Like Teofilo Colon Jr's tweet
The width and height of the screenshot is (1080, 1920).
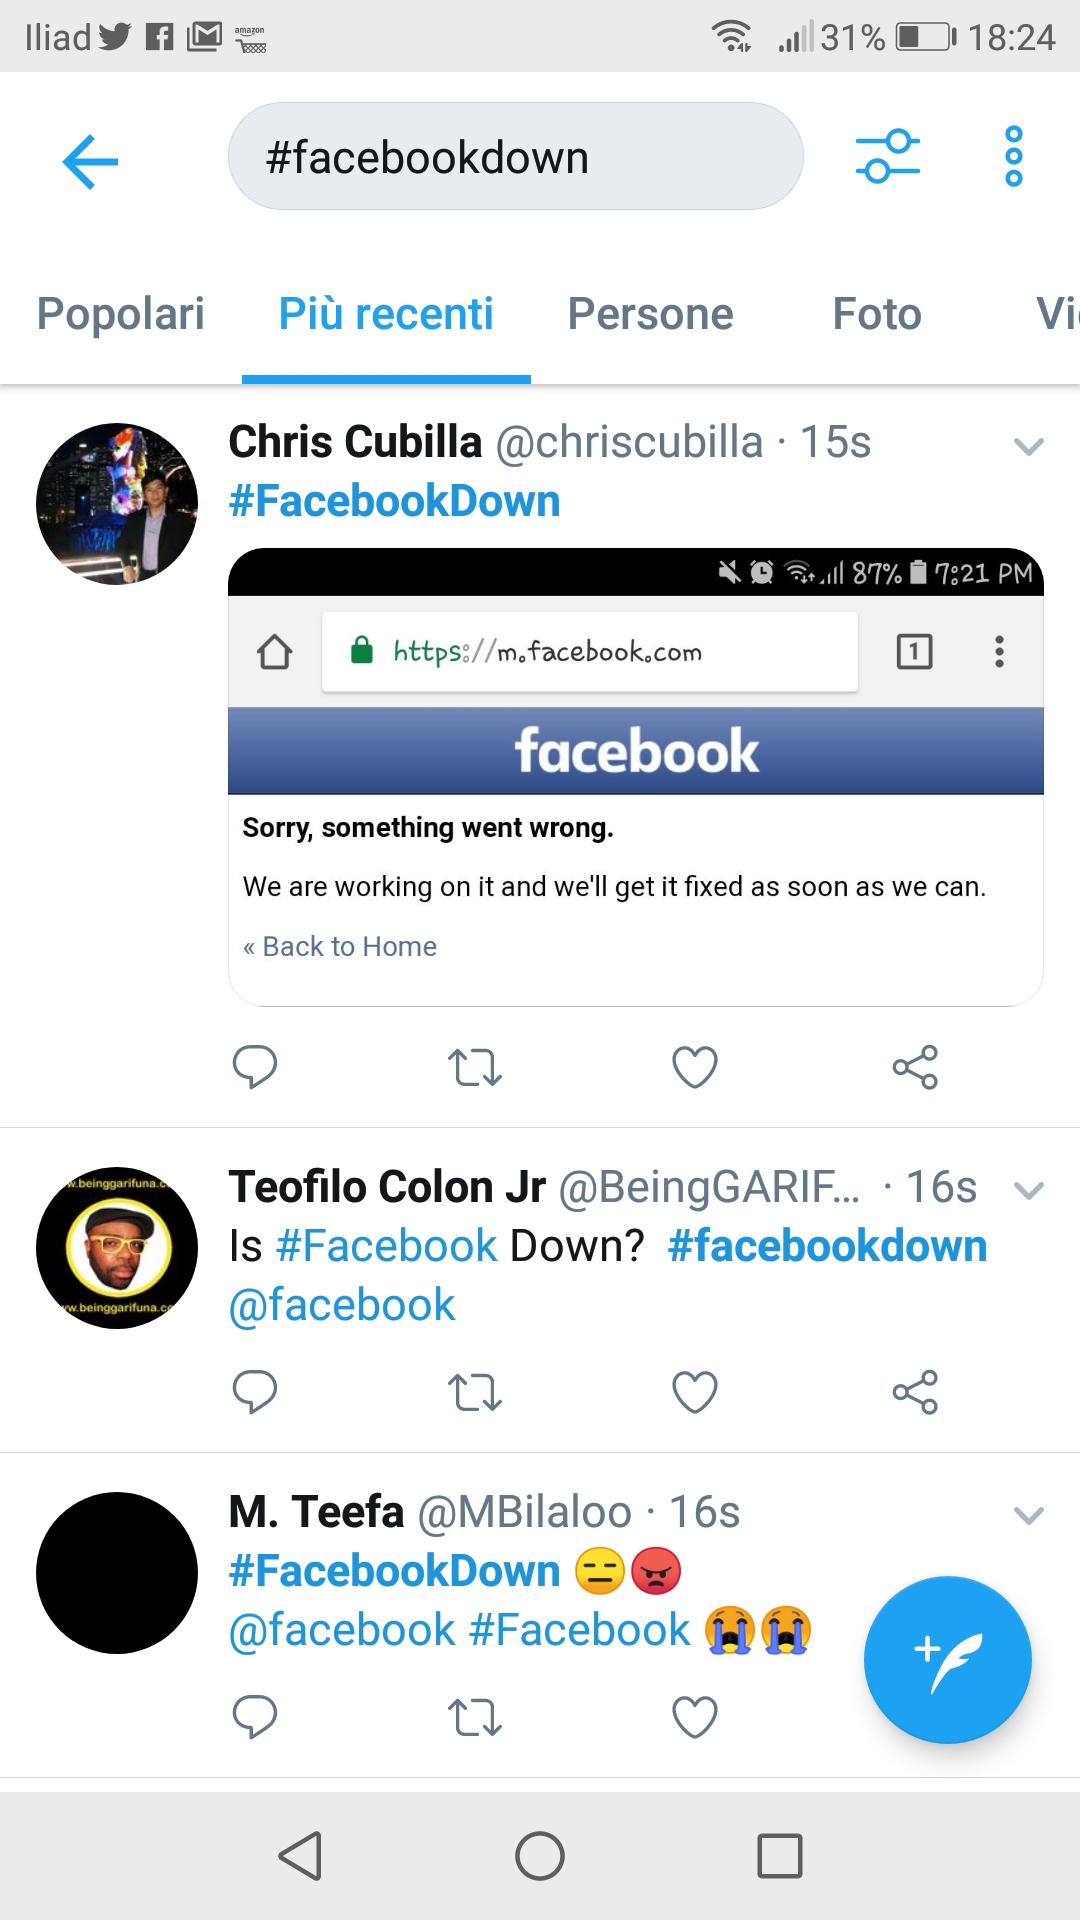[x=695, y=1392]
